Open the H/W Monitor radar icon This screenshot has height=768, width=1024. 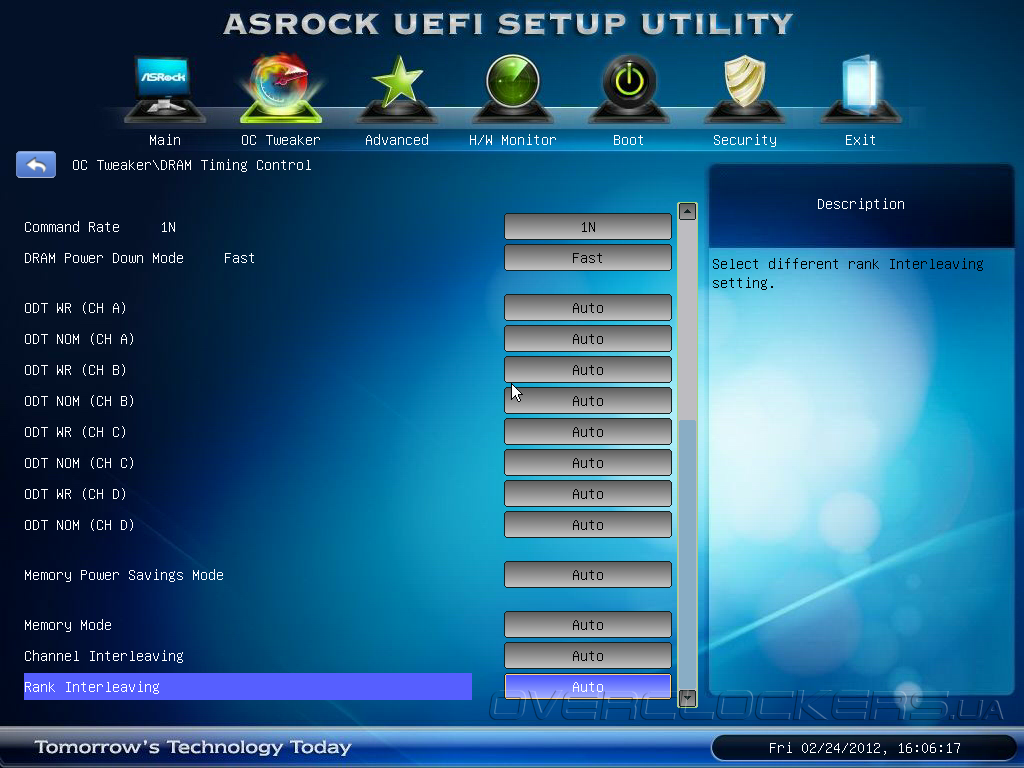(513, 89)
